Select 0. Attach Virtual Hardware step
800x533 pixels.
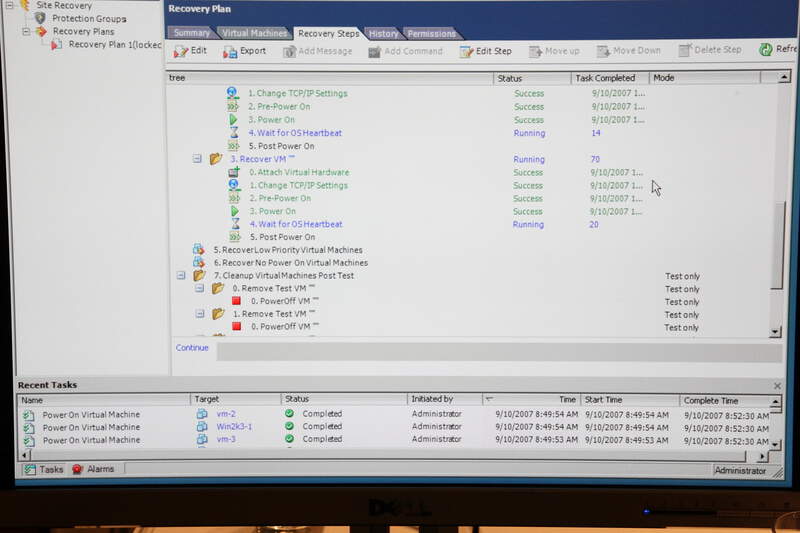click(x=299, y=172)
